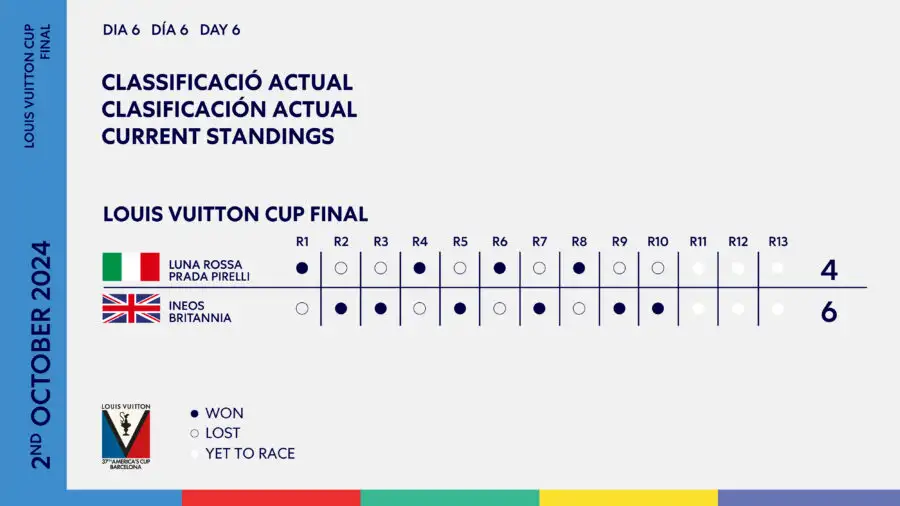Click the R7 race column header
Viewport: 900px width, 506px height.
[539, 242]
